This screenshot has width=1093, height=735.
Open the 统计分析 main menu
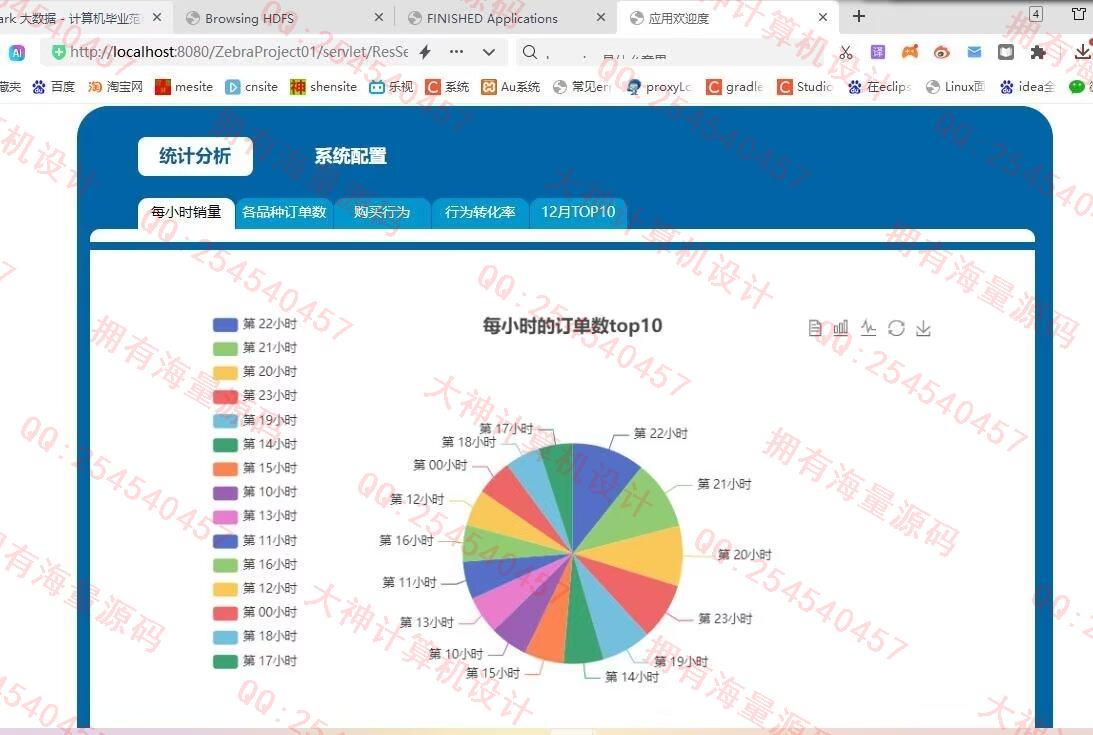tap(195, 156)
